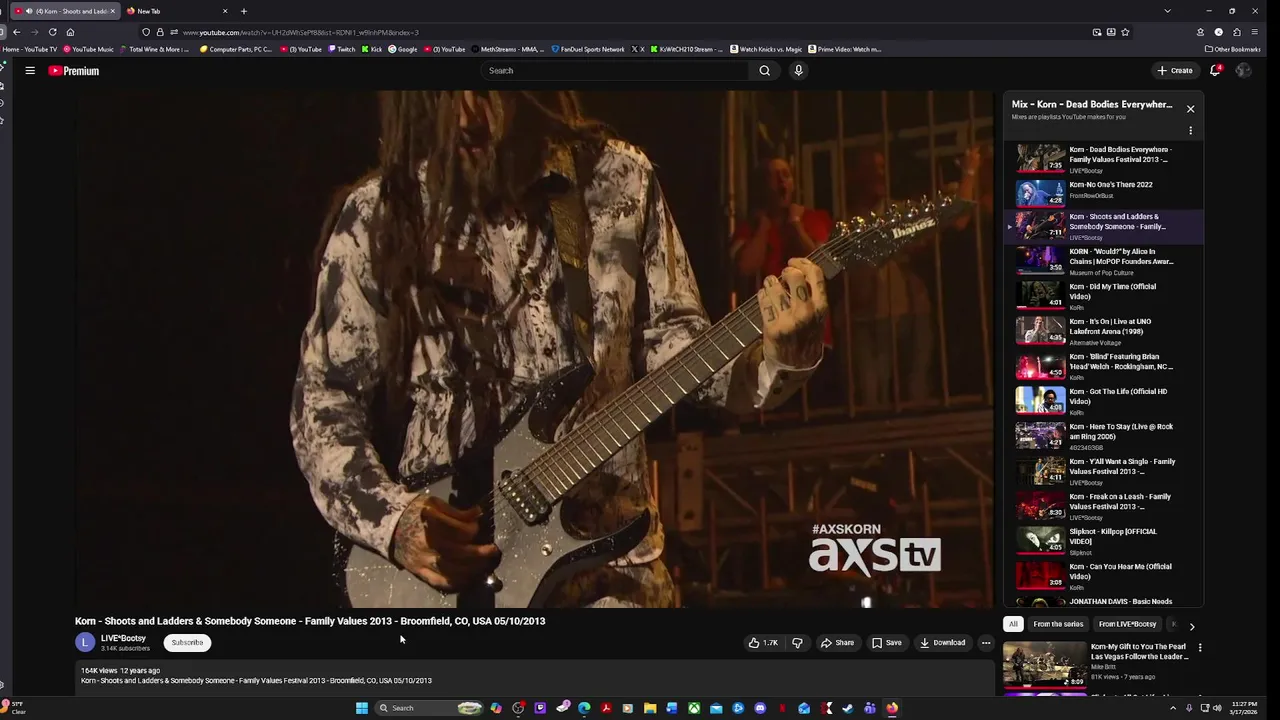Play Korn - Got The Life (Official HD Video)

(x=1105, y=401)
